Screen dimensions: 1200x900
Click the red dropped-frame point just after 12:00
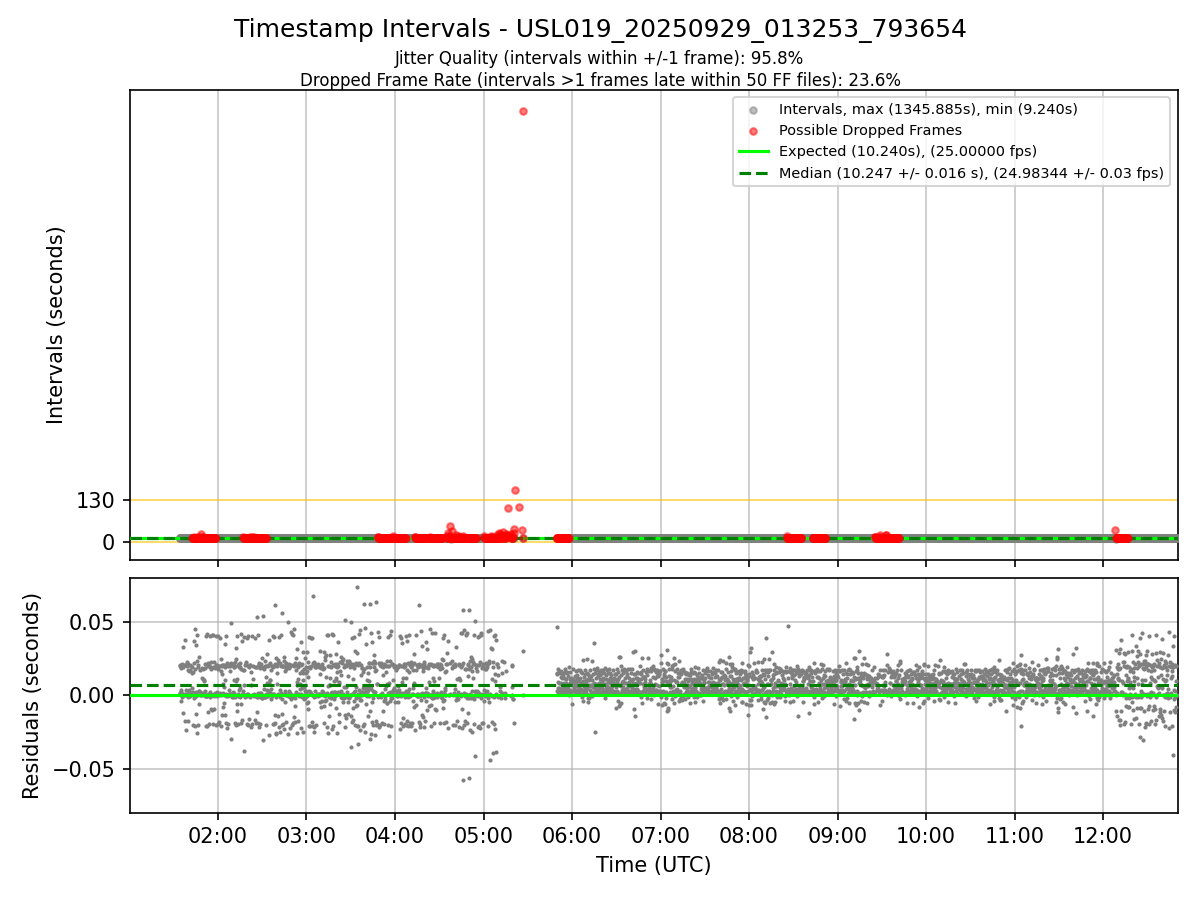click(1115, 531)
